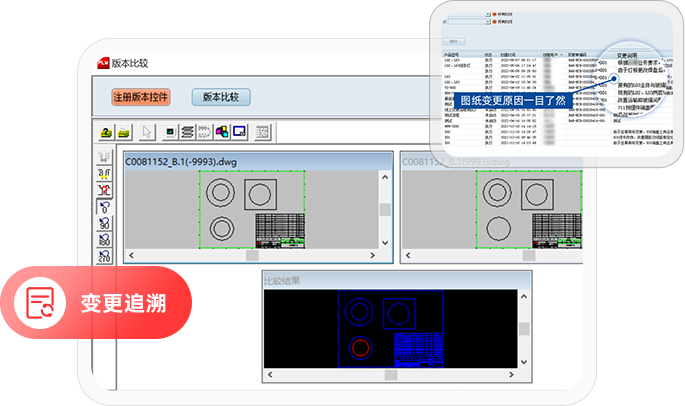Click the first open-file folder icon
This screenshot has height=406, width=685.
click(107, 132)
